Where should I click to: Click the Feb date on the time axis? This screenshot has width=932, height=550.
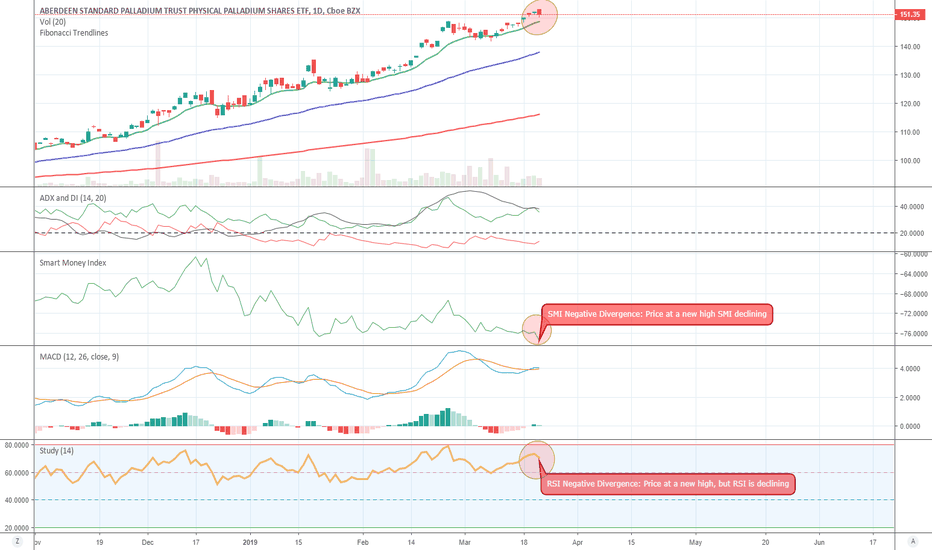pos(363,542)
